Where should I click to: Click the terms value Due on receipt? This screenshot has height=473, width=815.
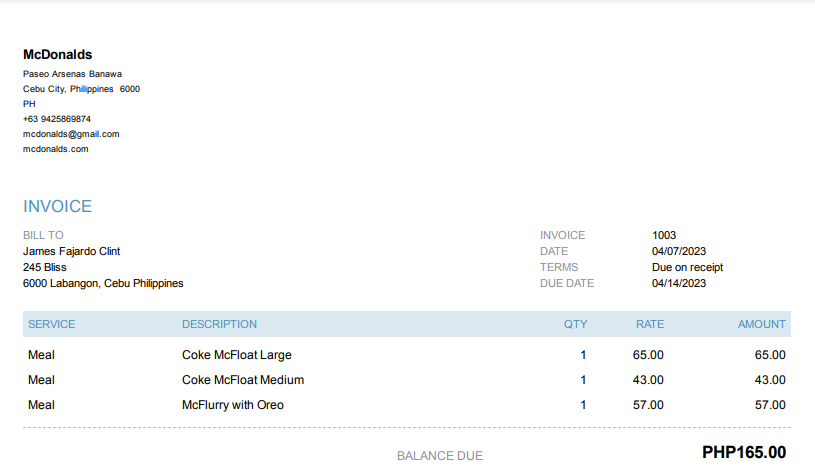click(x=687, y=268)
